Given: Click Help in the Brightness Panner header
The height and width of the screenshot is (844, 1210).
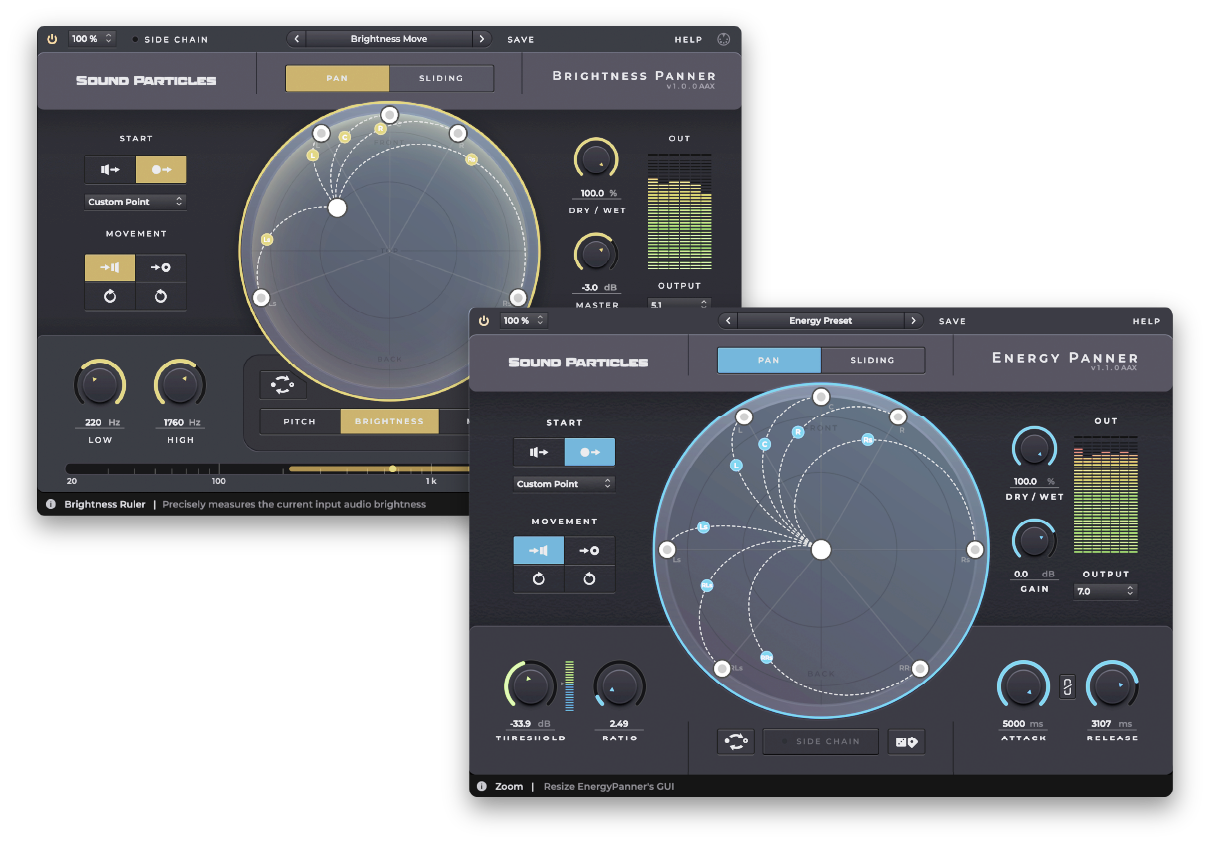Looking at the screenshot, I should pyautogui.click(x=688, y=40).
